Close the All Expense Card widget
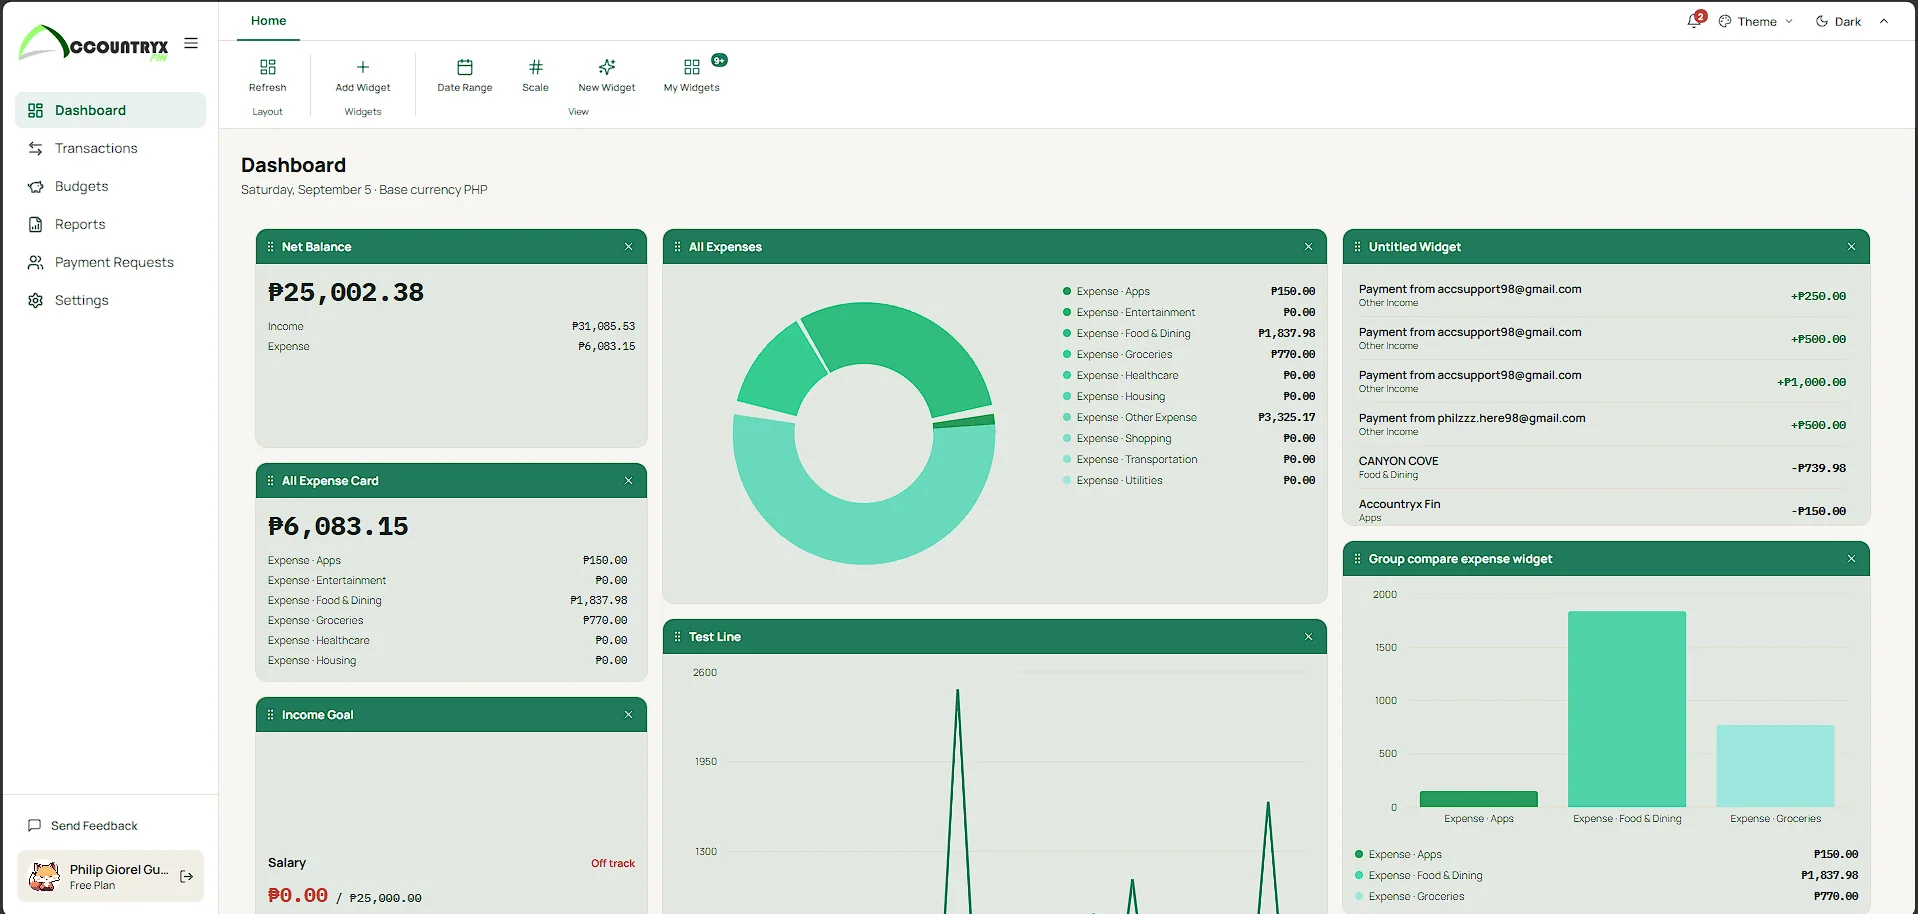 pos(629,481)
